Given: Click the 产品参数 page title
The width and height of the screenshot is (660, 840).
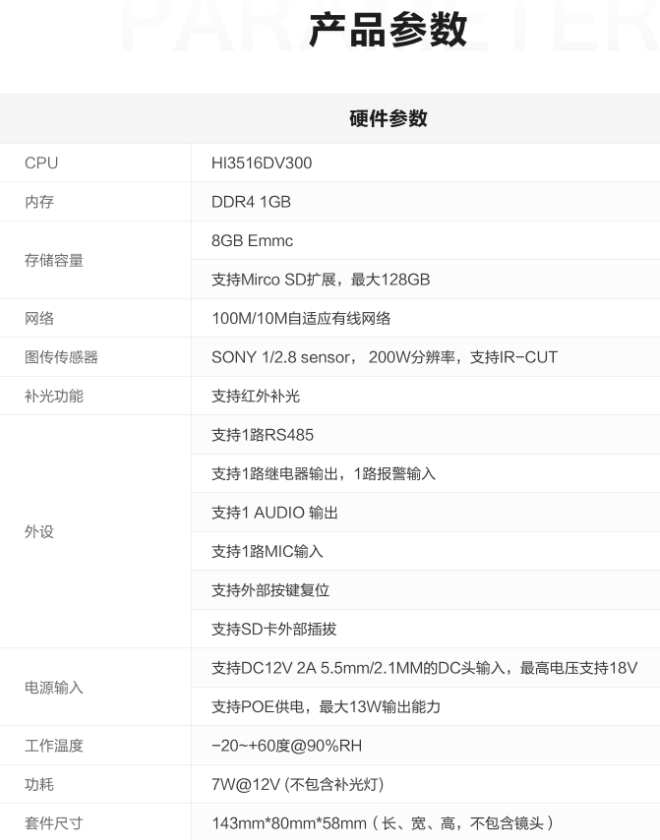Looking at the screenshot, I should (x=388, y=30).
